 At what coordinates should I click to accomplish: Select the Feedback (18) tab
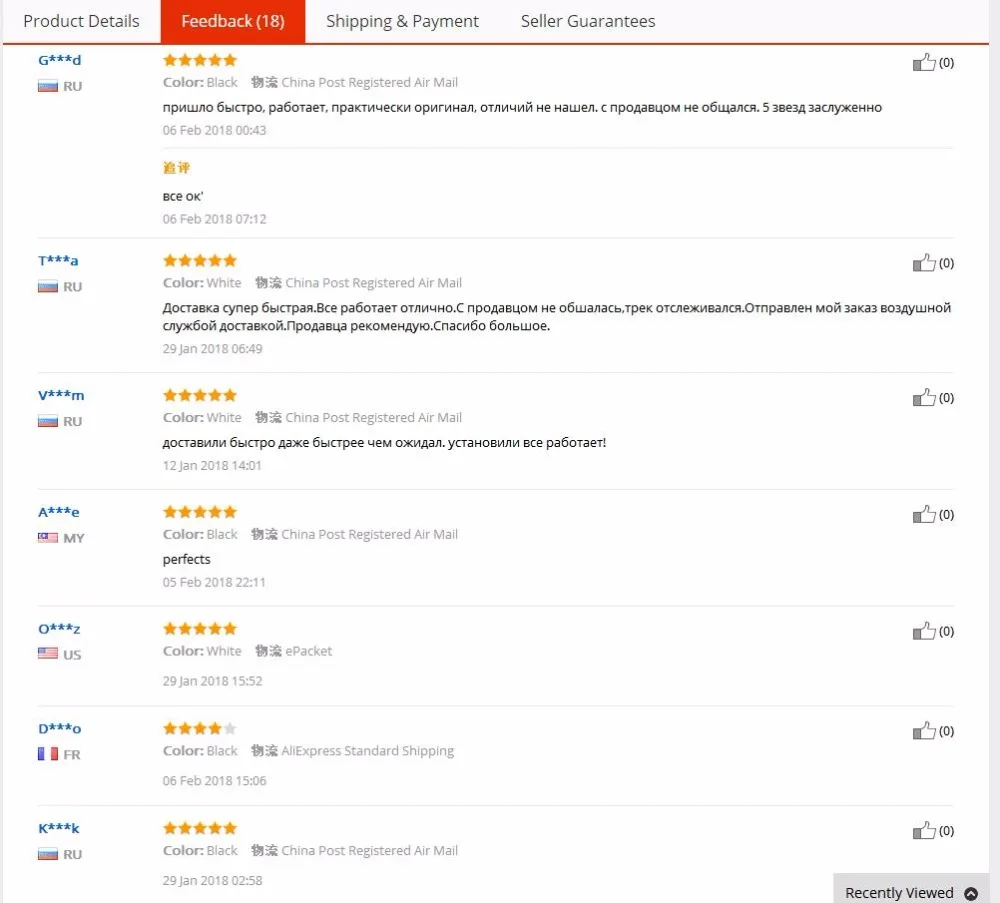(x=233, y=21)
